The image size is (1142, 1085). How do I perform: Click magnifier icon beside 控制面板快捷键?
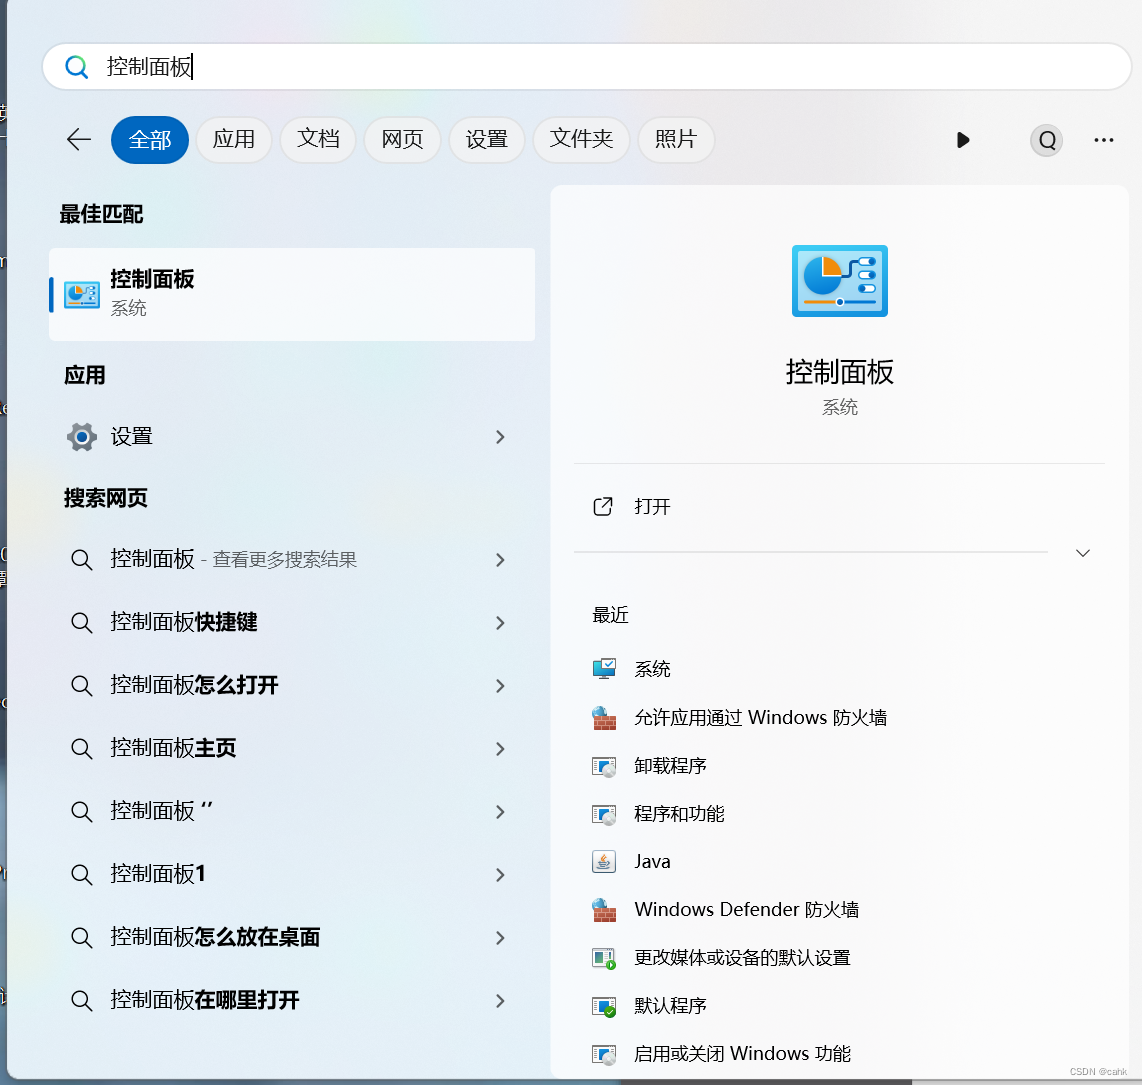click(x=82, y=623)
